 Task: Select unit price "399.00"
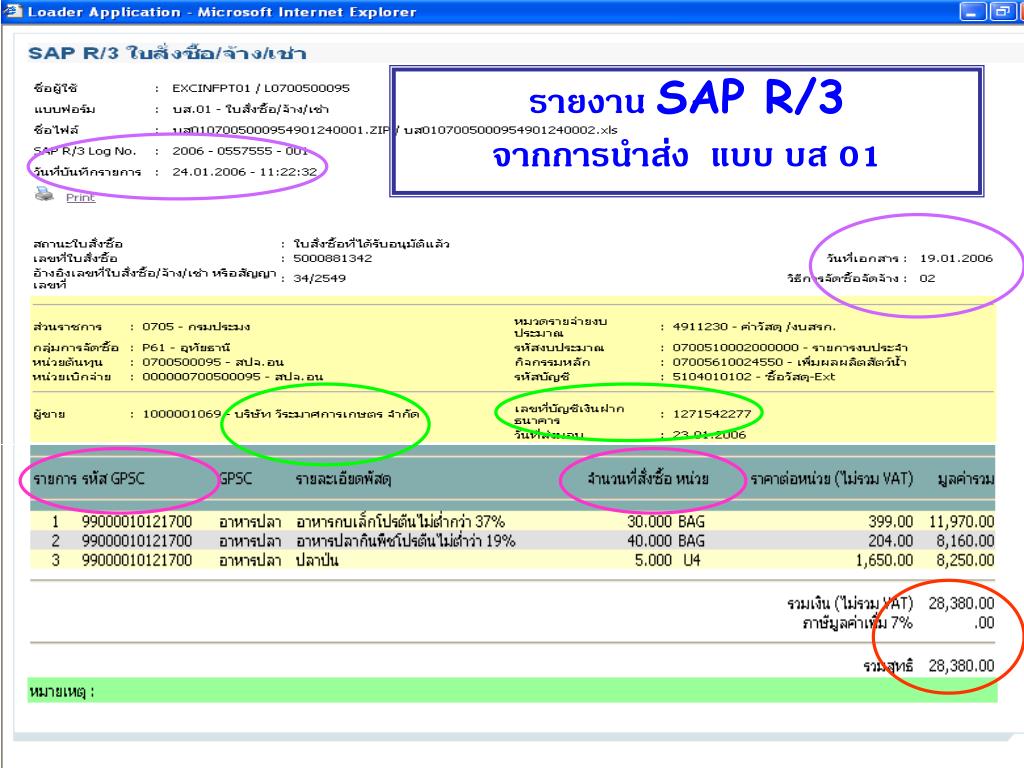890,522
